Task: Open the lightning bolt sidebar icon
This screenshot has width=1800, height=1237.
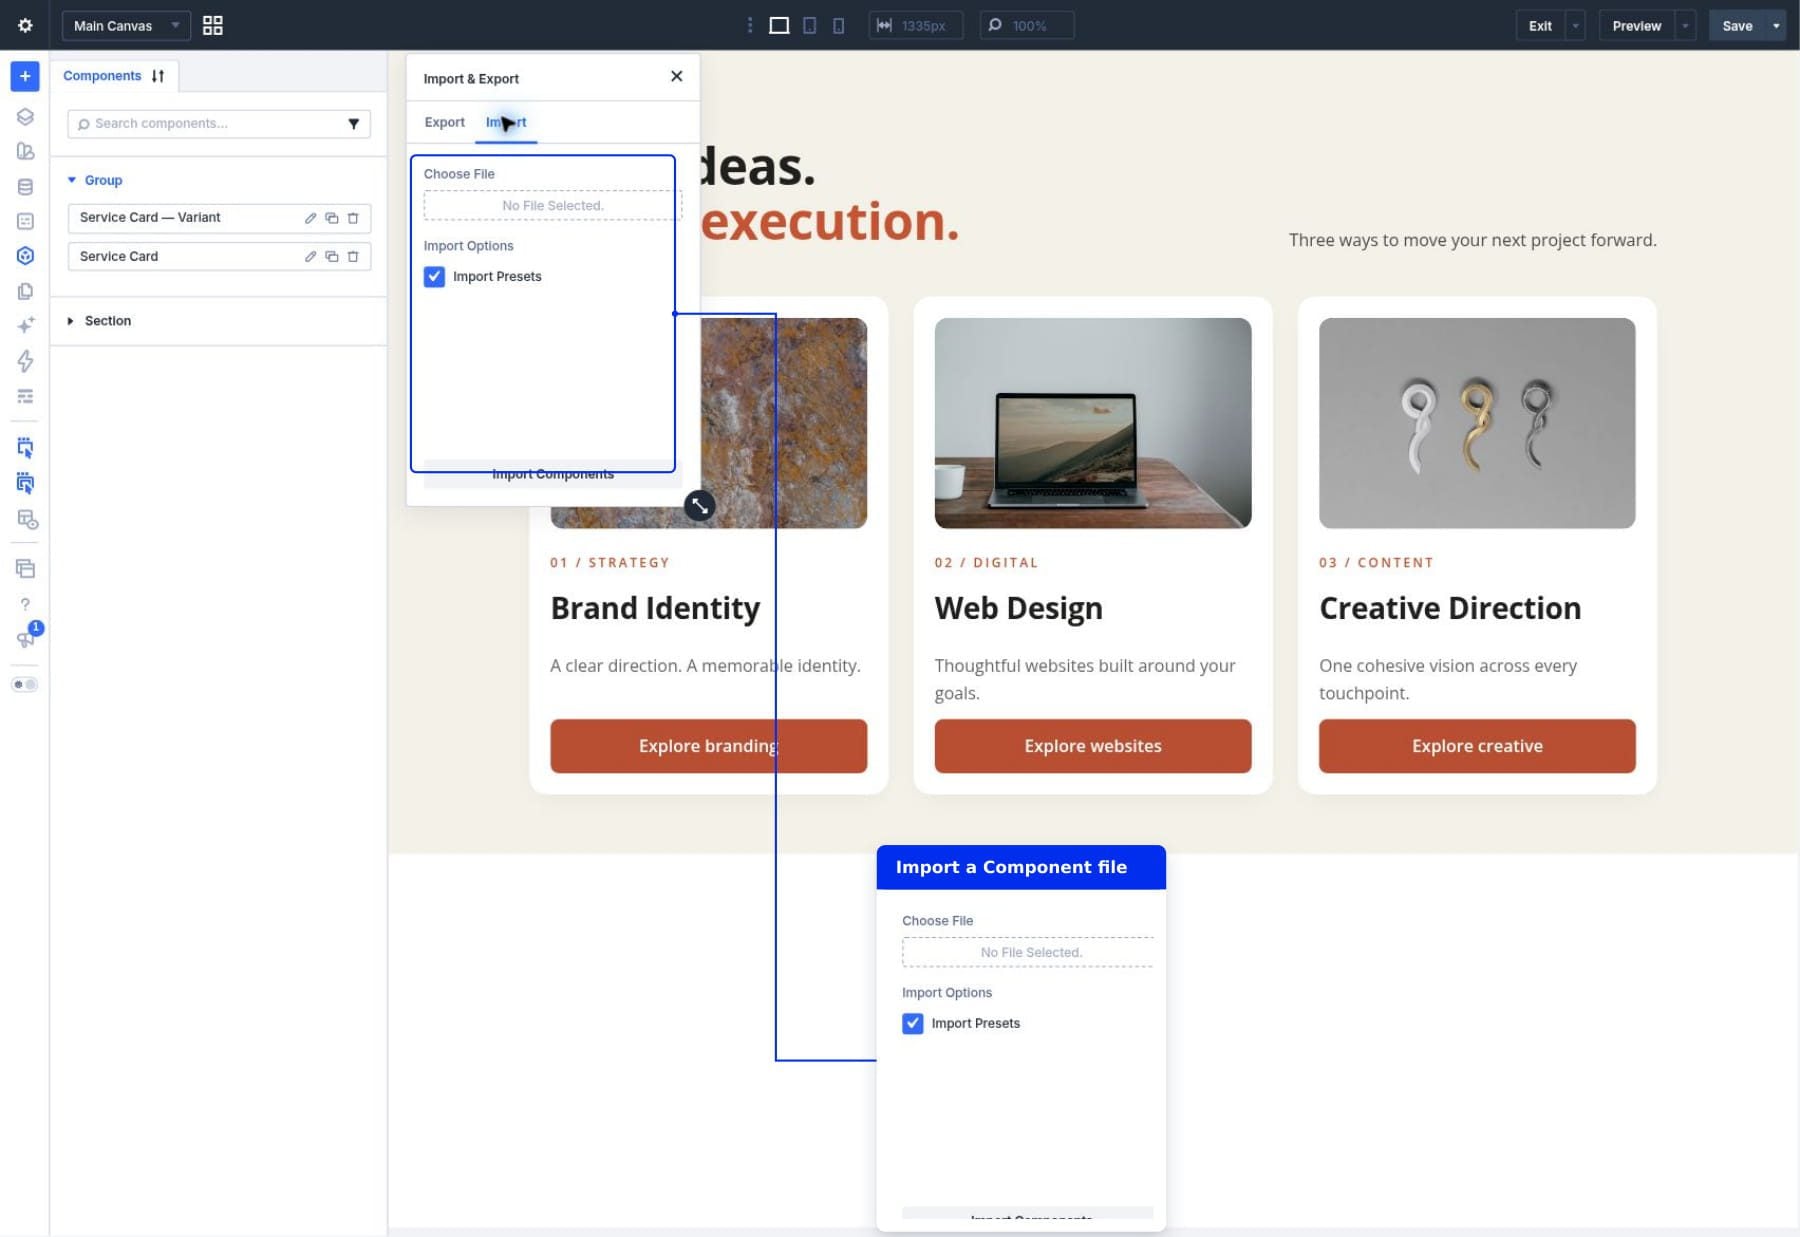Action: 25,360
